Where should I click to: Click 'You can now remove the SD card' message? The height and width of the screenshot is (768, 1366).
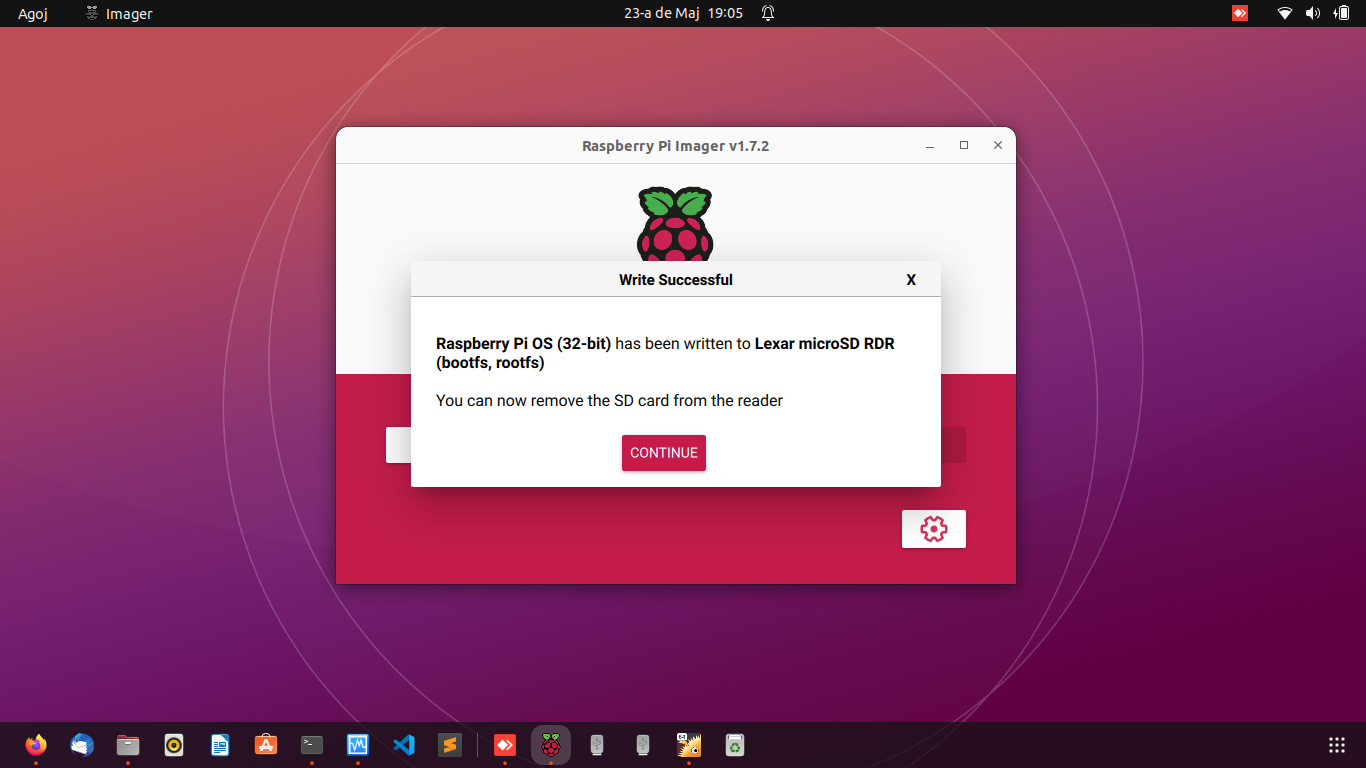pyautogui.click(x=609, y=400)
